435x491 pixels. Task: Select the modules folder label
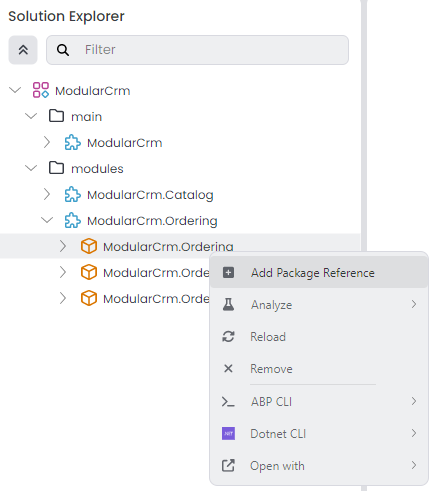(97, 169)
